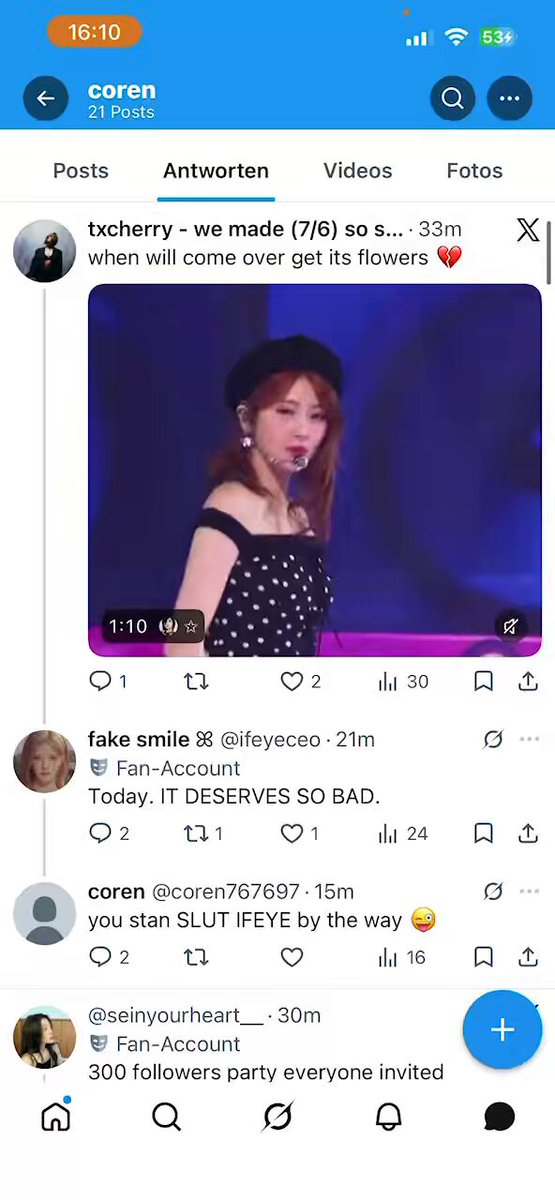Repost the fake smile reply

coord(196,833)
